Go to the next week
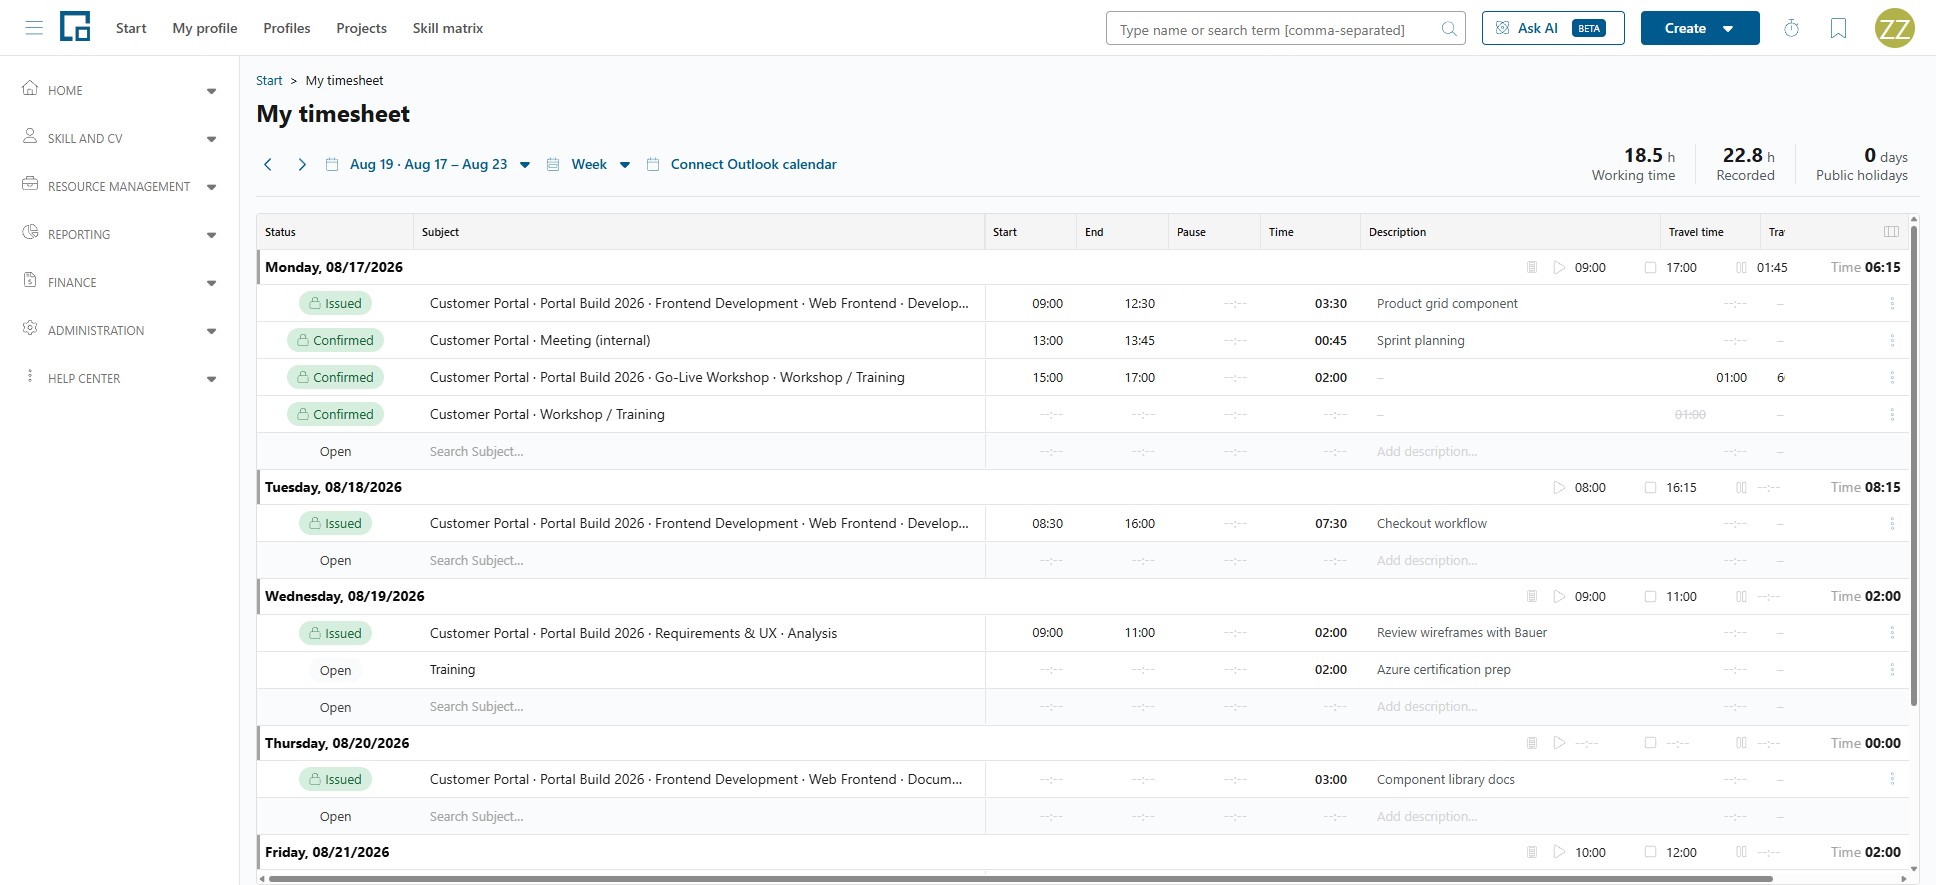This screenshot has width=1936, height=885. coord(301,164)
